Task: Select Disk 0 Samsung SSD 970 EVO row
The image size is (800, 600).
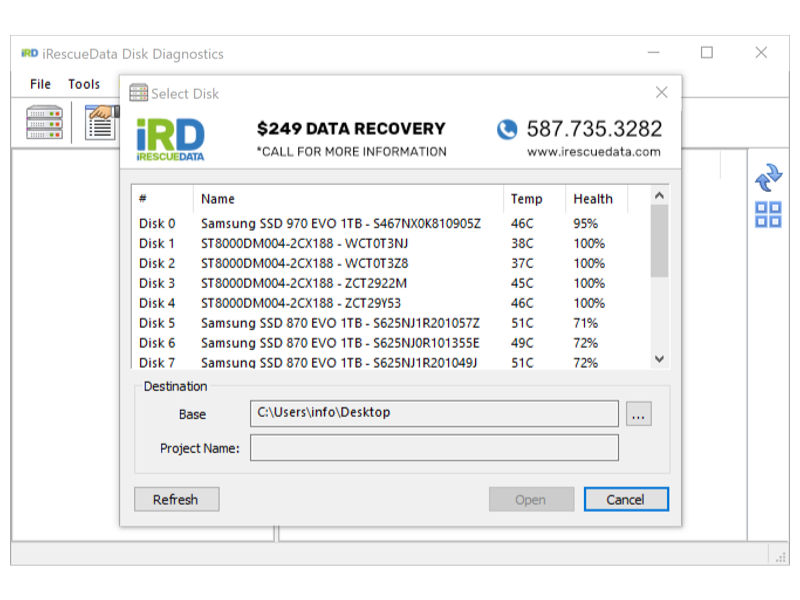Action: (390, 223)
